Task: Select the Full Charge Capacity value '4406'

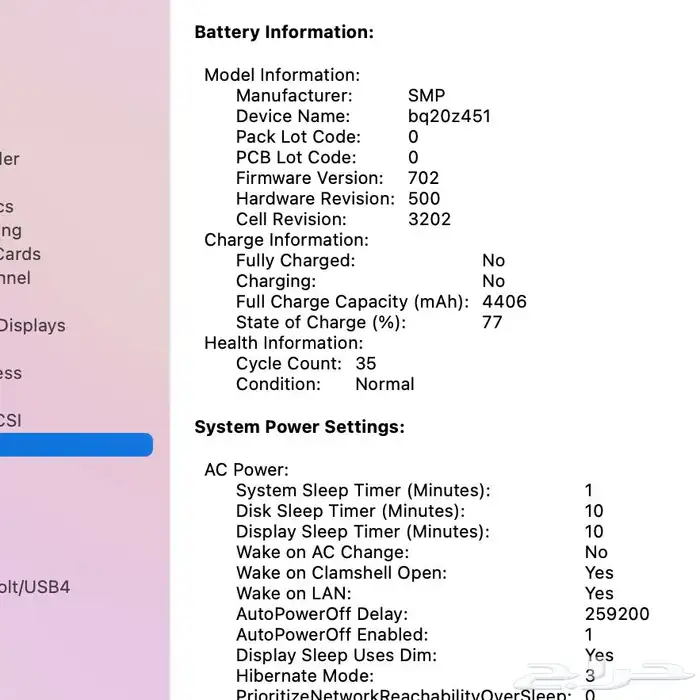Action: (x=504, y=302)
